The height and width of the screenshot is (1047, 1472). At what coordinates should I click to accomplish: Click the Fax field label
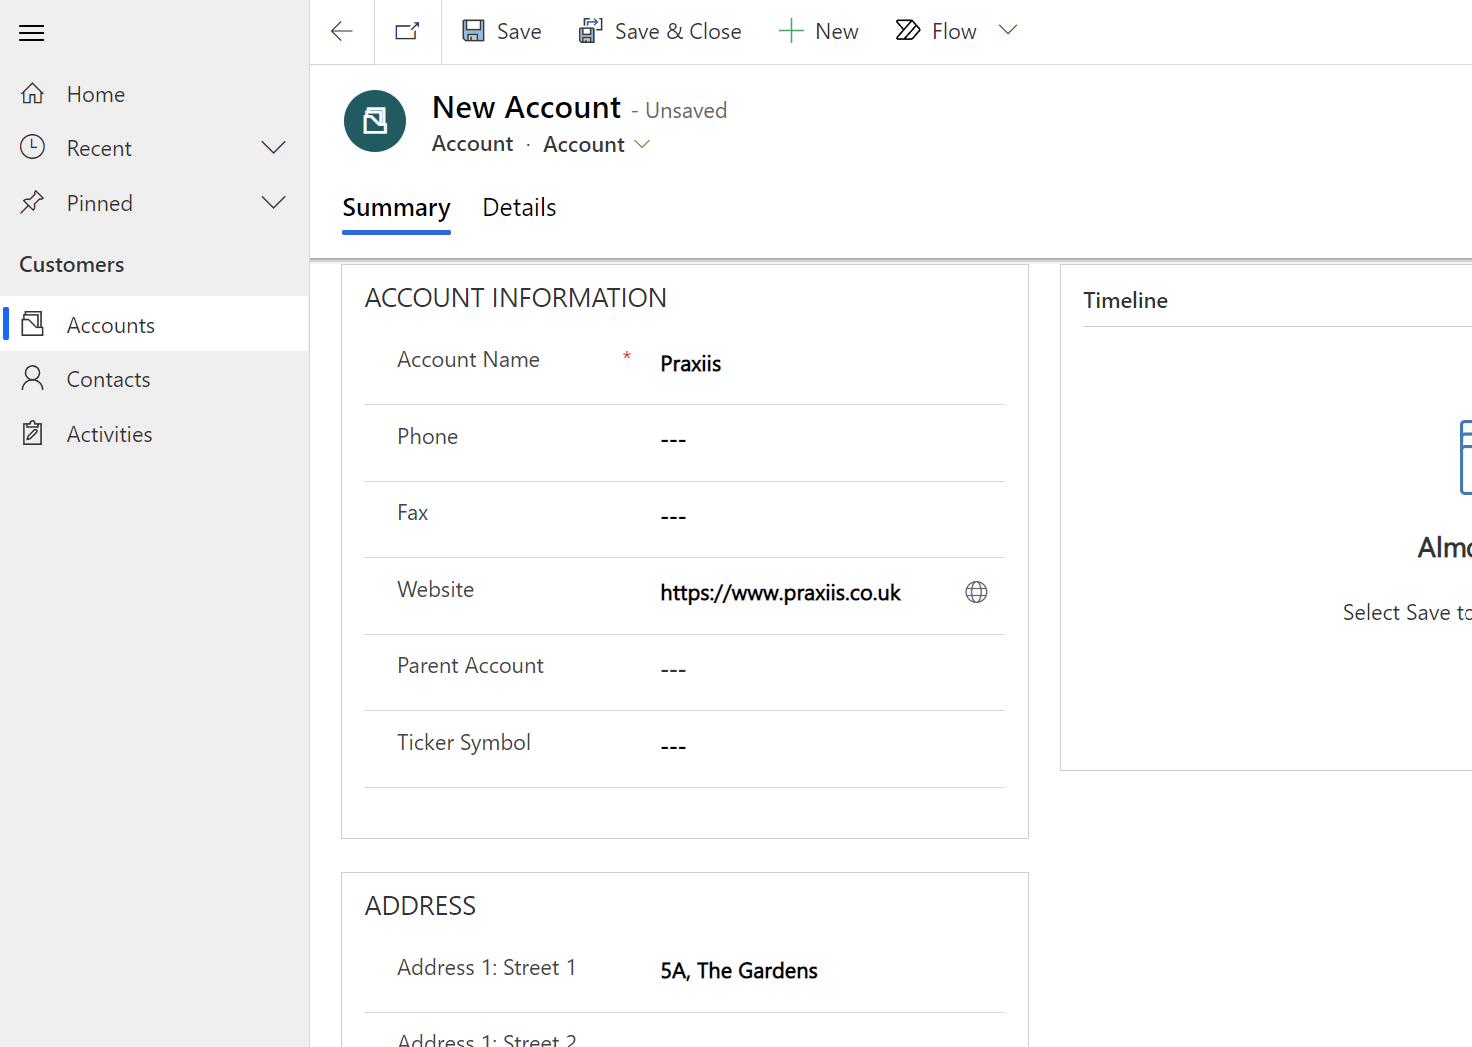click(x=412, y=513)
